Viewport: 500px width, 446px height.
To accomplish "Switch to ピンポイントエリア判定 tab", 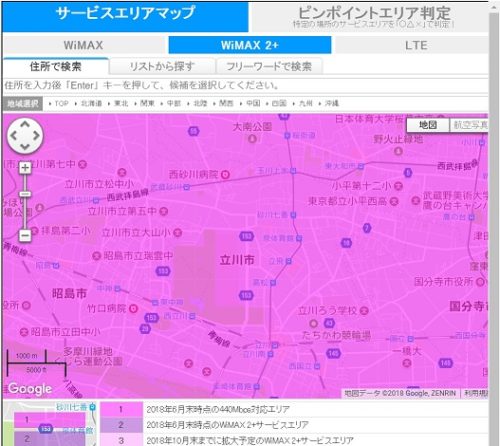I will click(x=369, y=16).
